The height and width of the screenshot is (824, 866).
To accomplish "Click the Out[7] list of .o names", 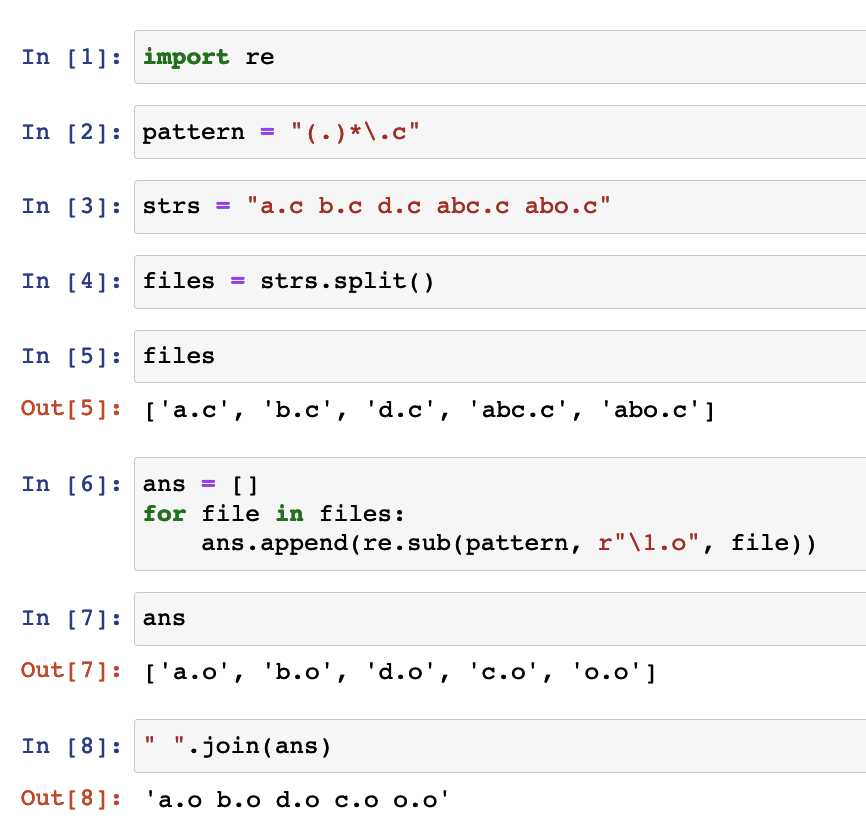I will pyautogui.click(x=400, y=672).
